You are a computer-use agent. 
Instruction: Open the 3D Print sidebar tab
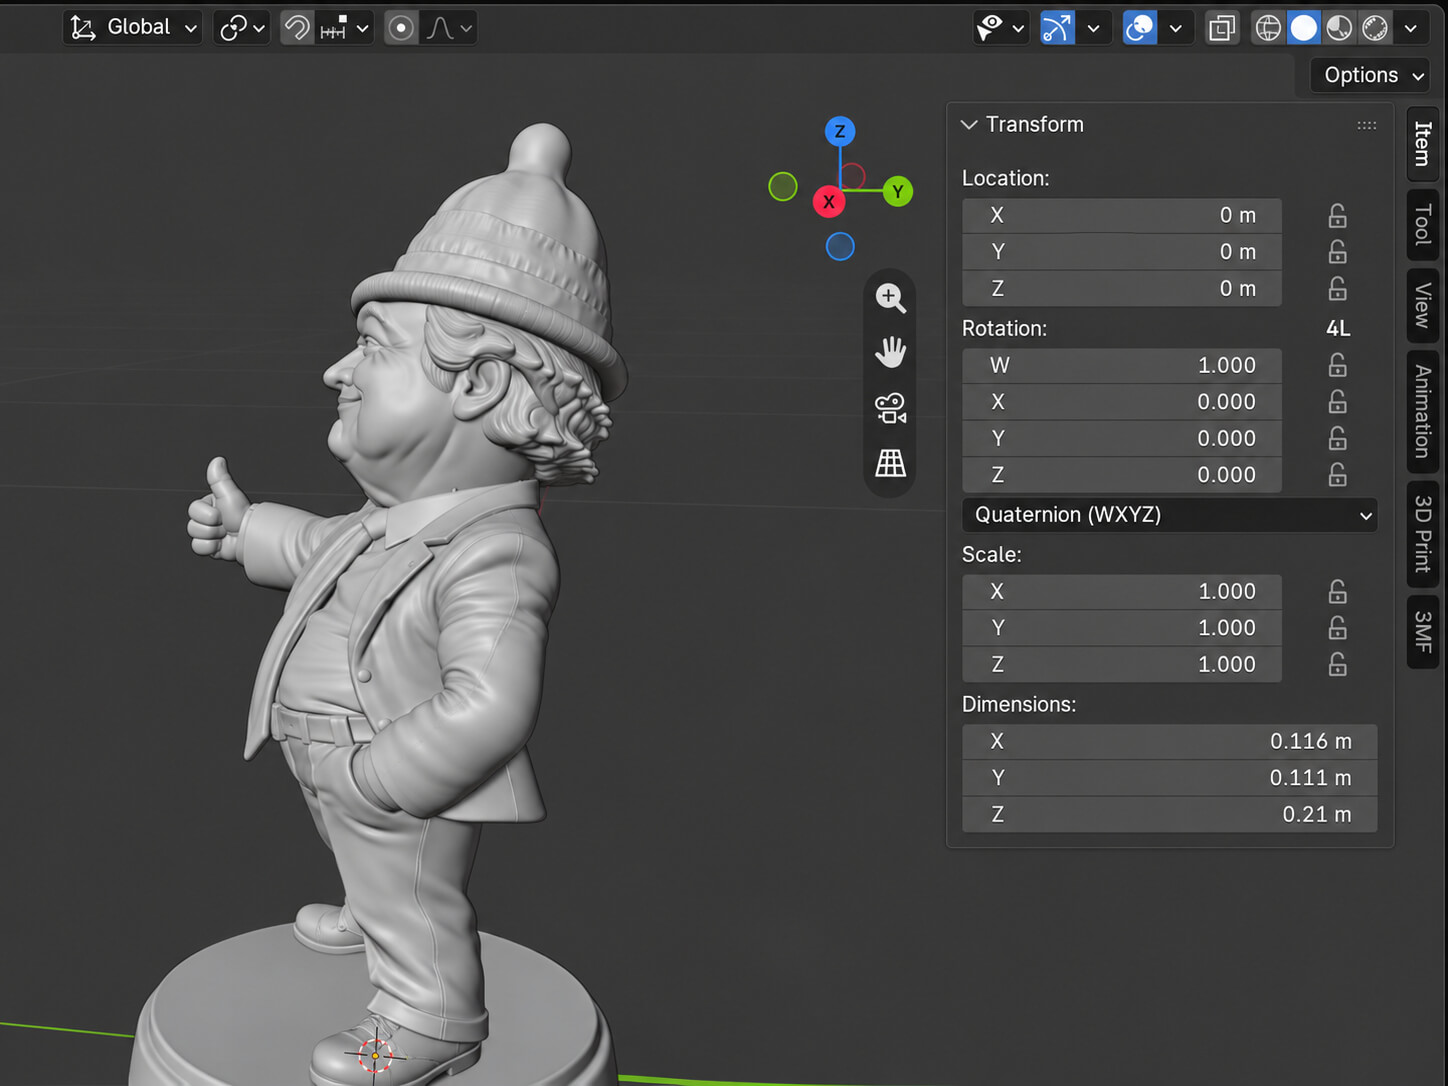click(1422, 534)
